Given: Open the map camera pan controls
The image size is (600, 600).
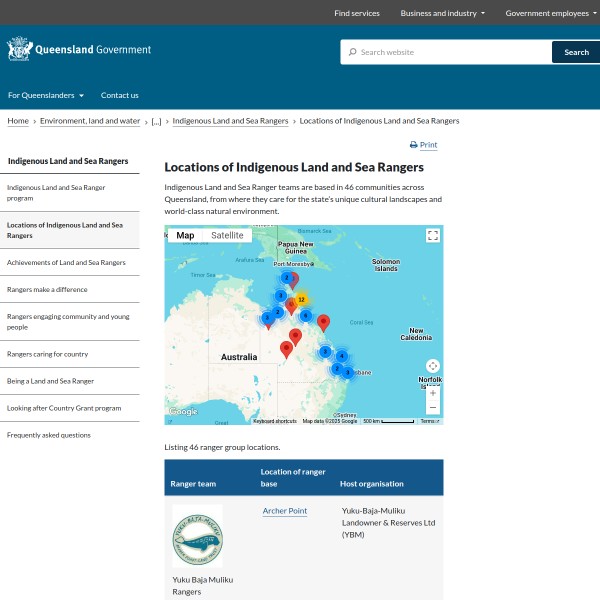Looking at the screenshot, I should [433, 366].
